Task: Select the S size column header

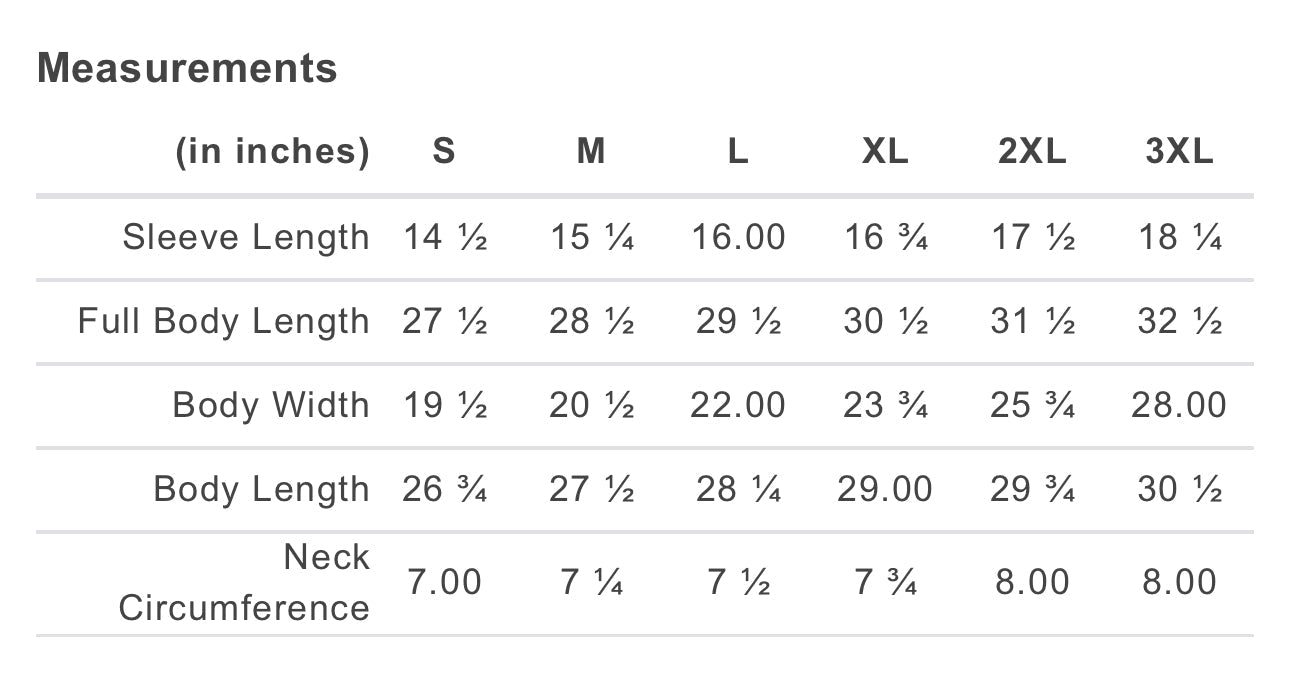Action: [444, 151]
